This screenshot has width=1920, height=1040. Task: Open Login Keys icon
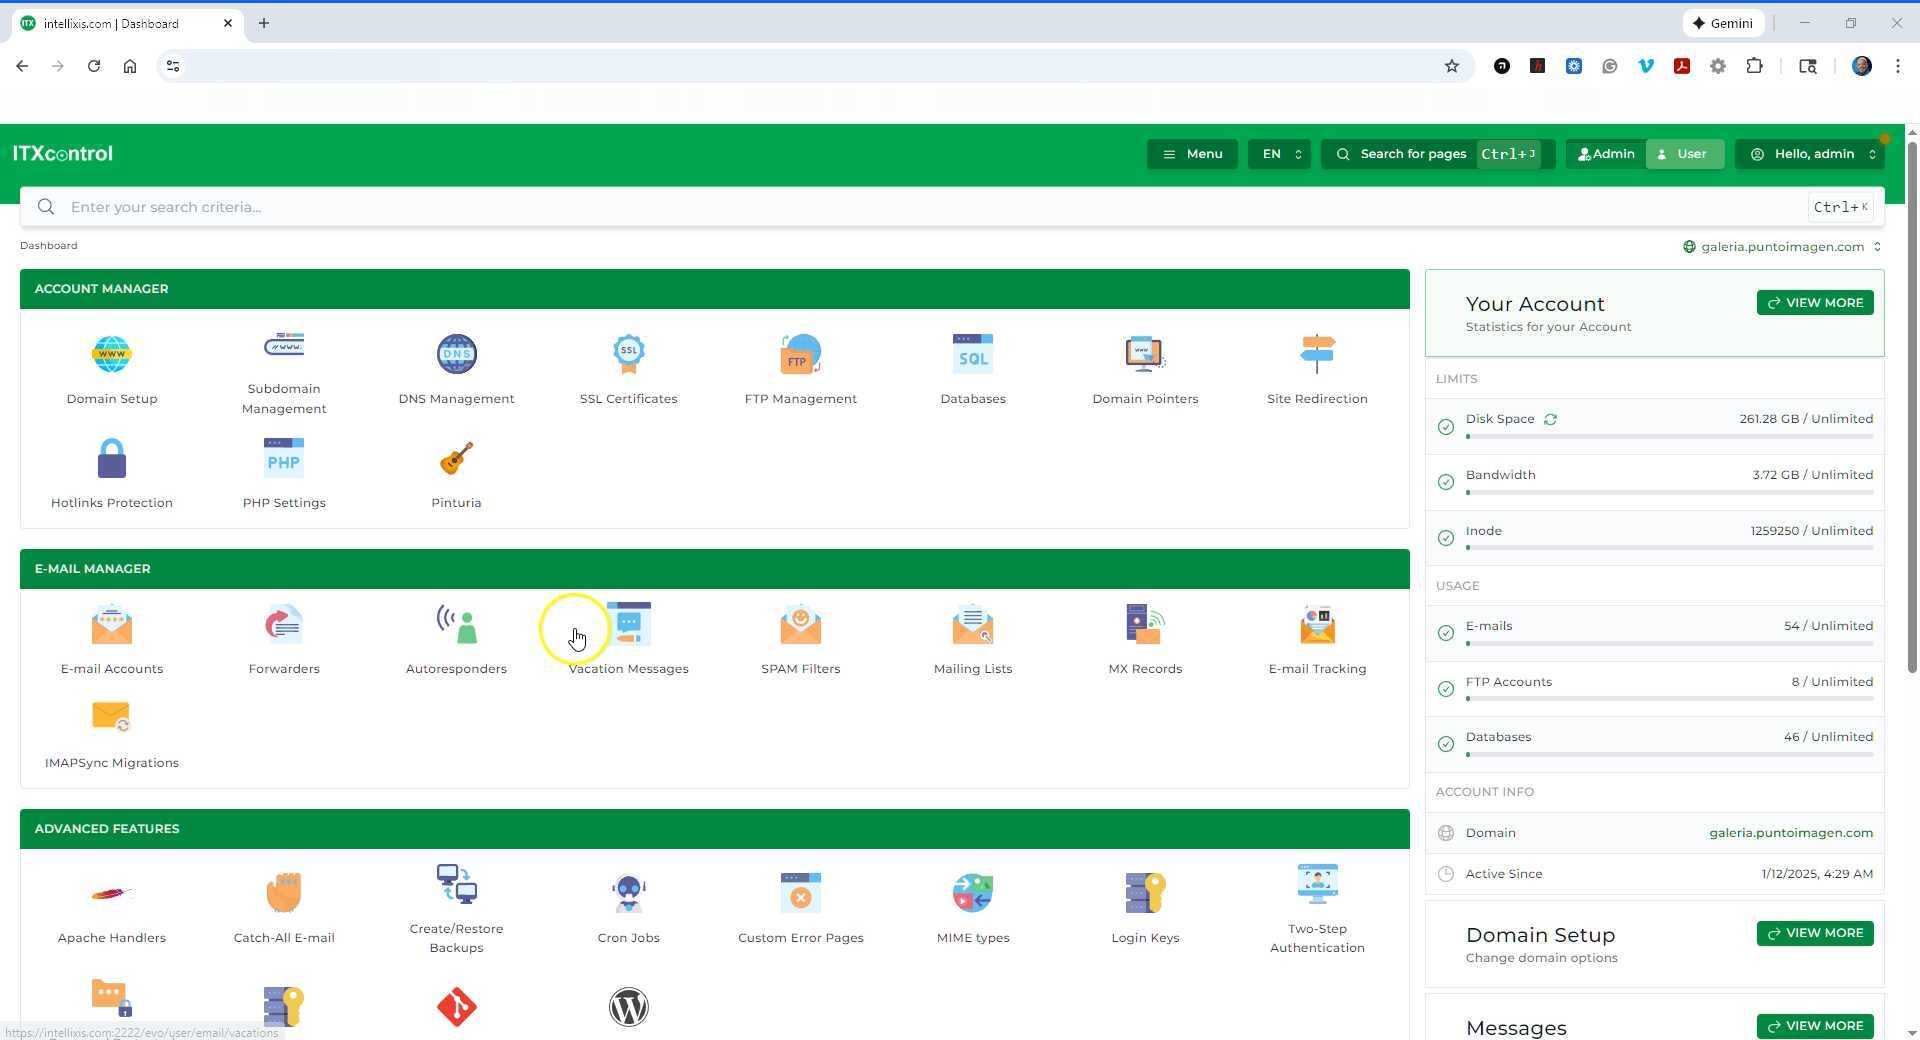[x=1145, y=893]
